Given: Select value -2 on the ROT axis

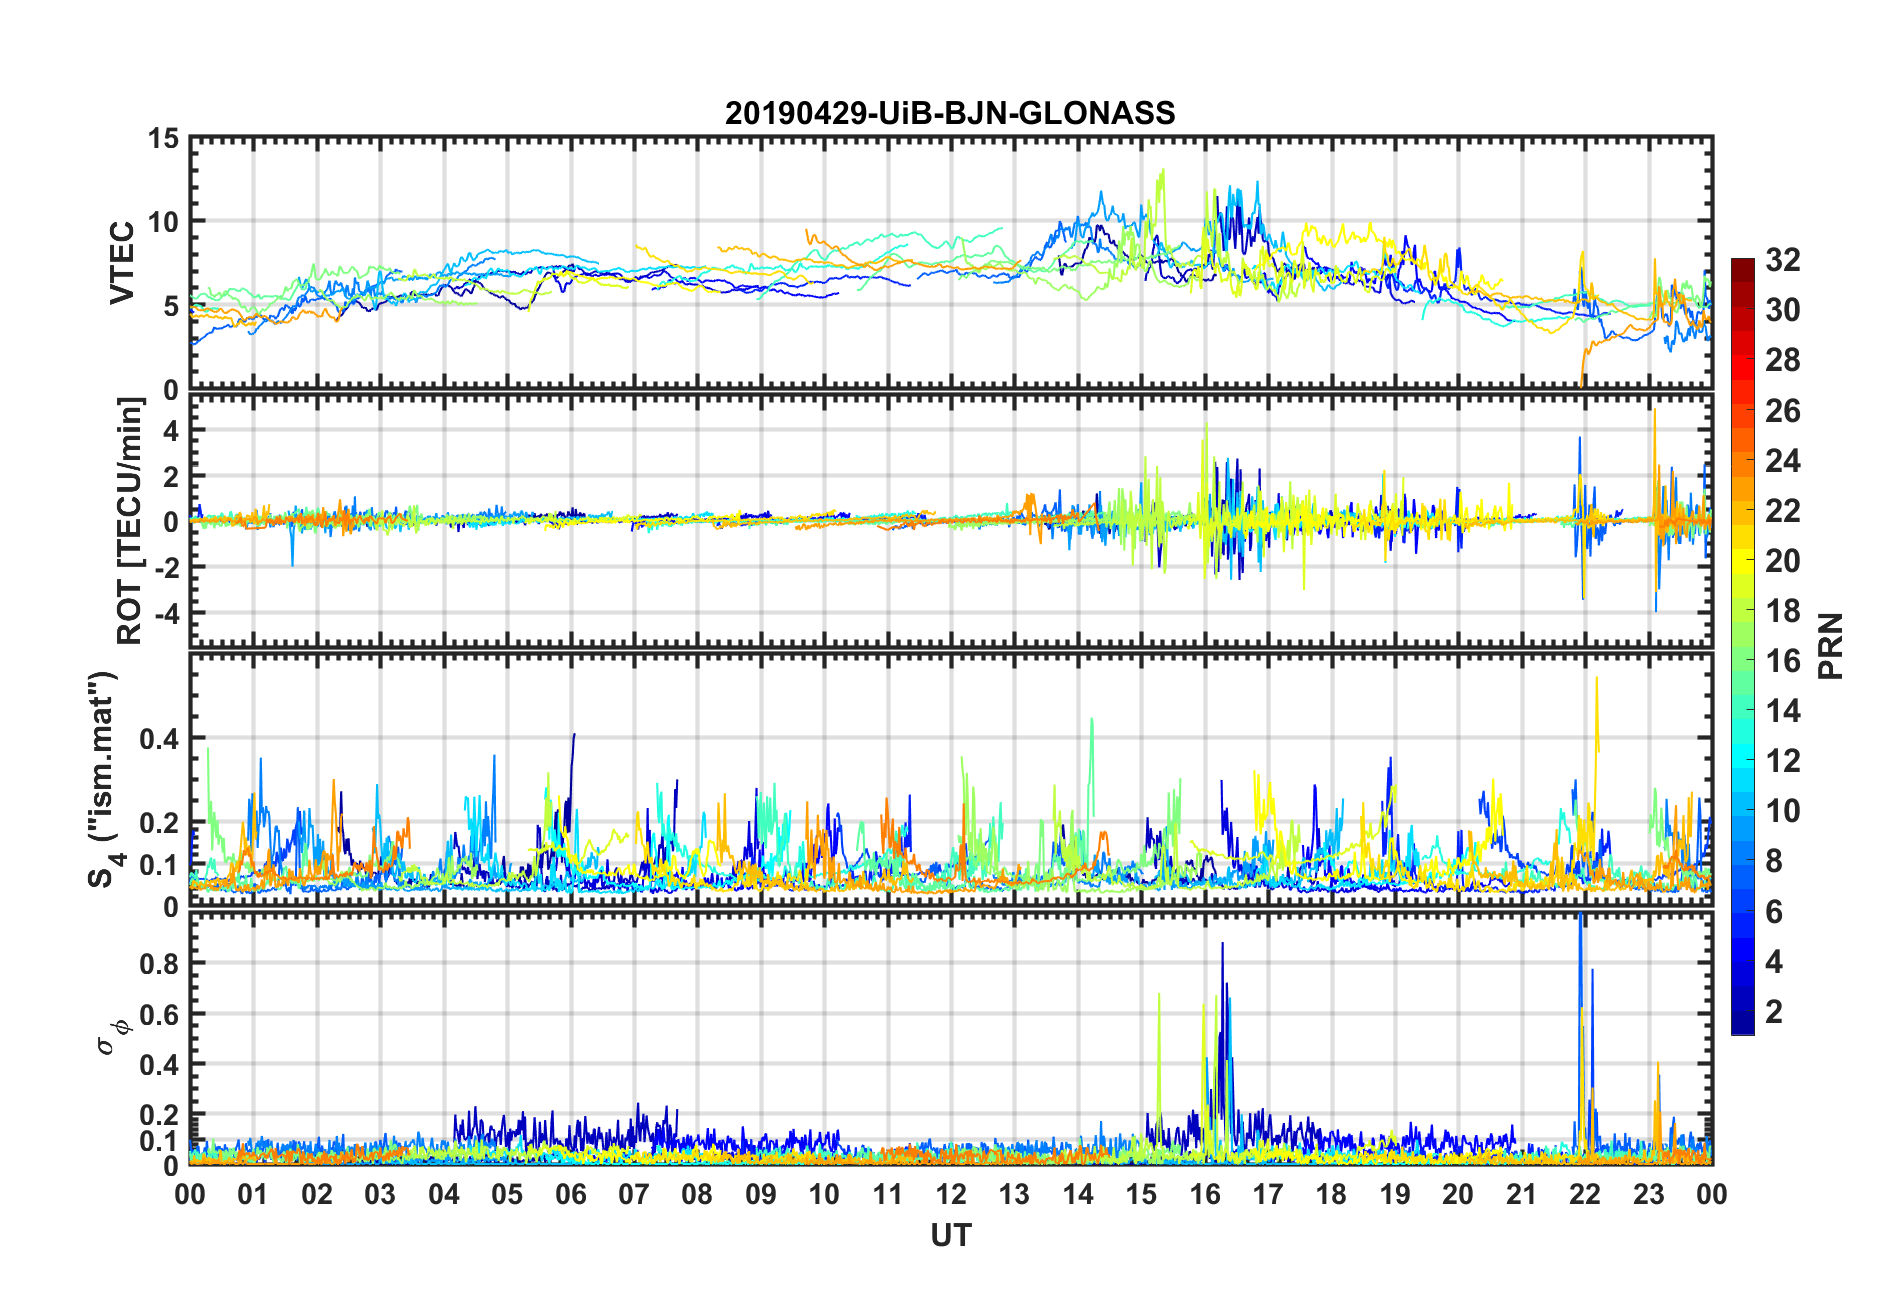Looking at the screenshot, I should point(165,567).
